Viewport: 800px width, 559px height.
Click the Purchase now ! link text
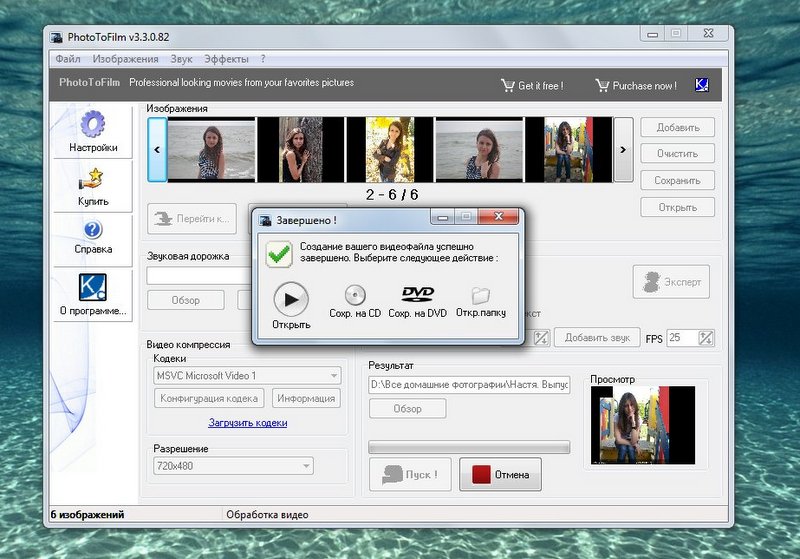(644, 86)
